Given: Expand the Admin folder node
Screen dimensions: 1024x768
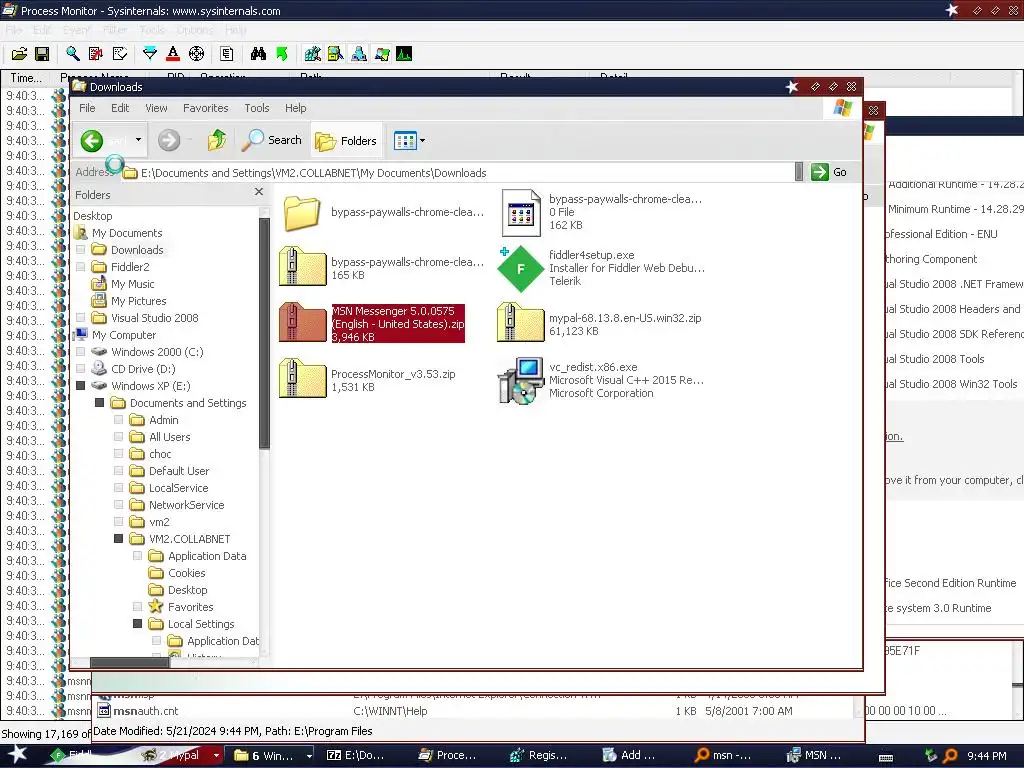Looking at the screenshot, I should coord(119,419).
